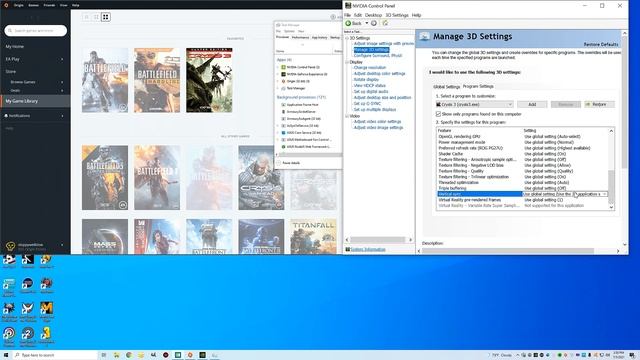Screen dimensions: 640x360
Task: Open the Desktop menu in NVIDIA Control Panel
Action: coord(373,15)
